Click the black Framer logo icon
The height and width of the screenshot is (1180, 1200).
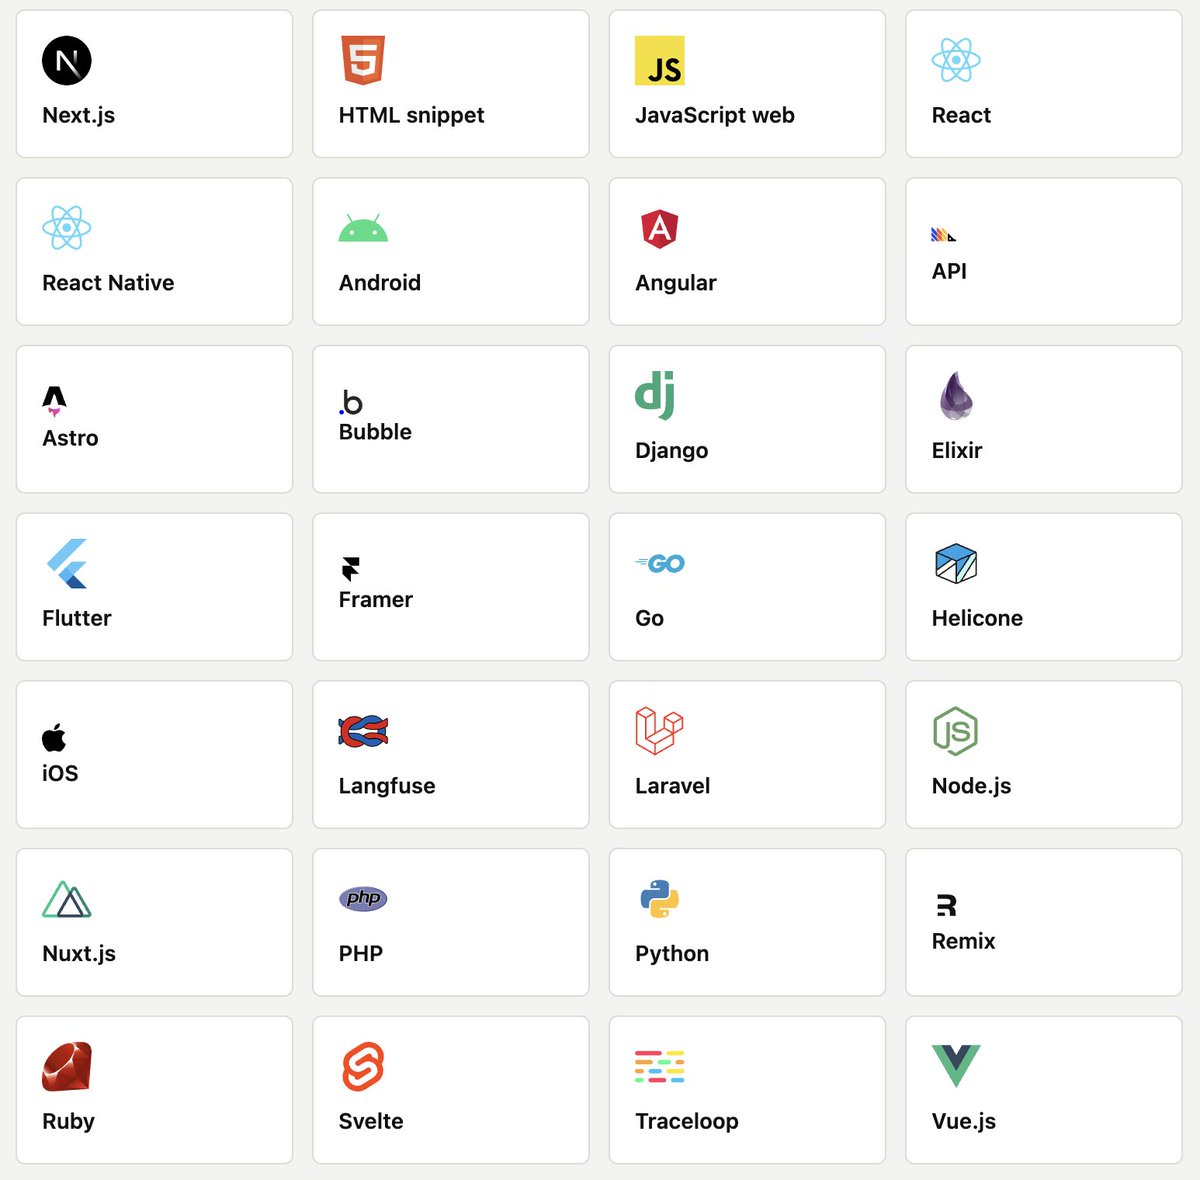pos(350,569)
